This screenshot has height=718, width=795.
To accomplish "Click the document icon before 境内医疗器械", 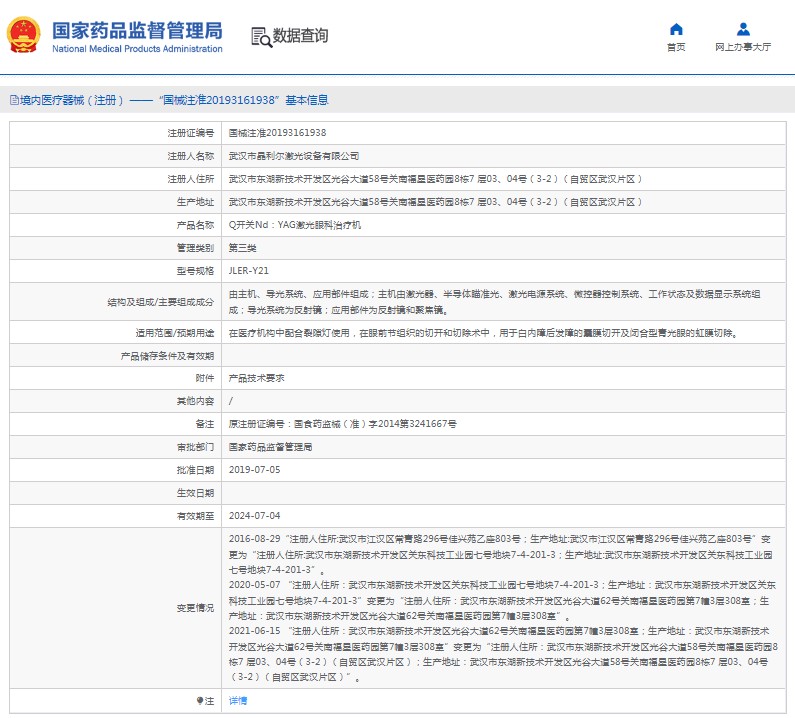I will [x=13, y=100].
